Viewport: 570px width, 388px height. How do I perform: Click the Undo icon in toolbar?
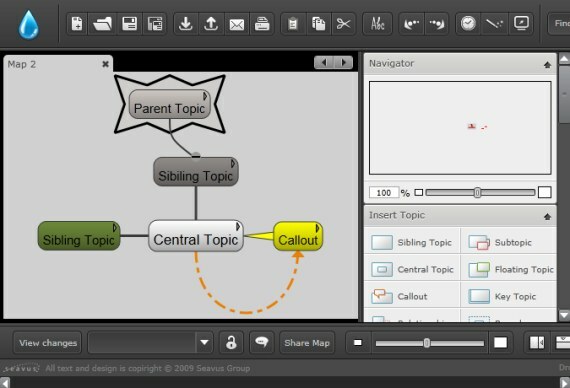click(412, 24)
